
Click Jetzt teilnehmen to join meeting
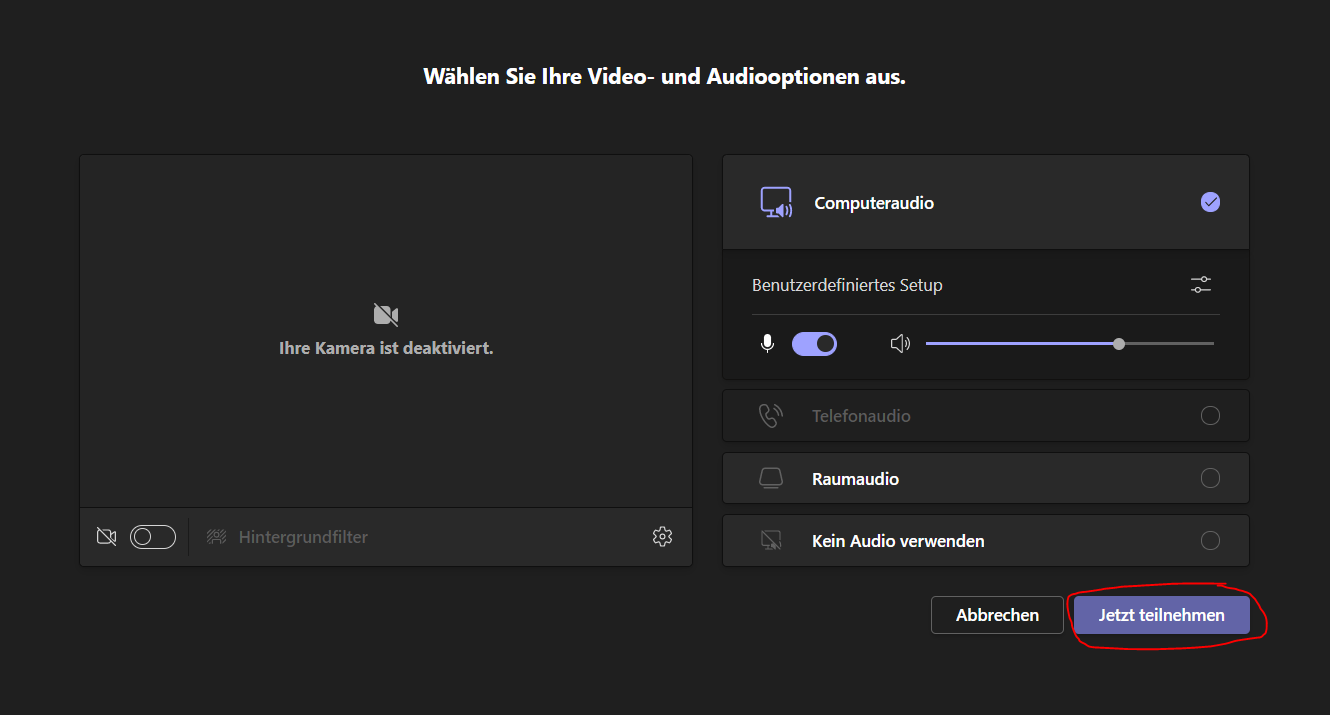coord(1161,615)
